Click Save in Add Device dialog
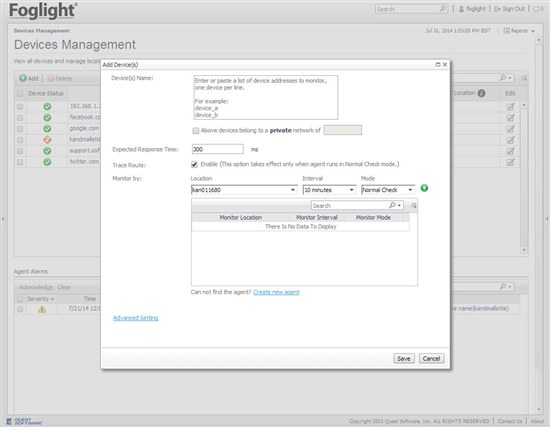 [404, 358]
